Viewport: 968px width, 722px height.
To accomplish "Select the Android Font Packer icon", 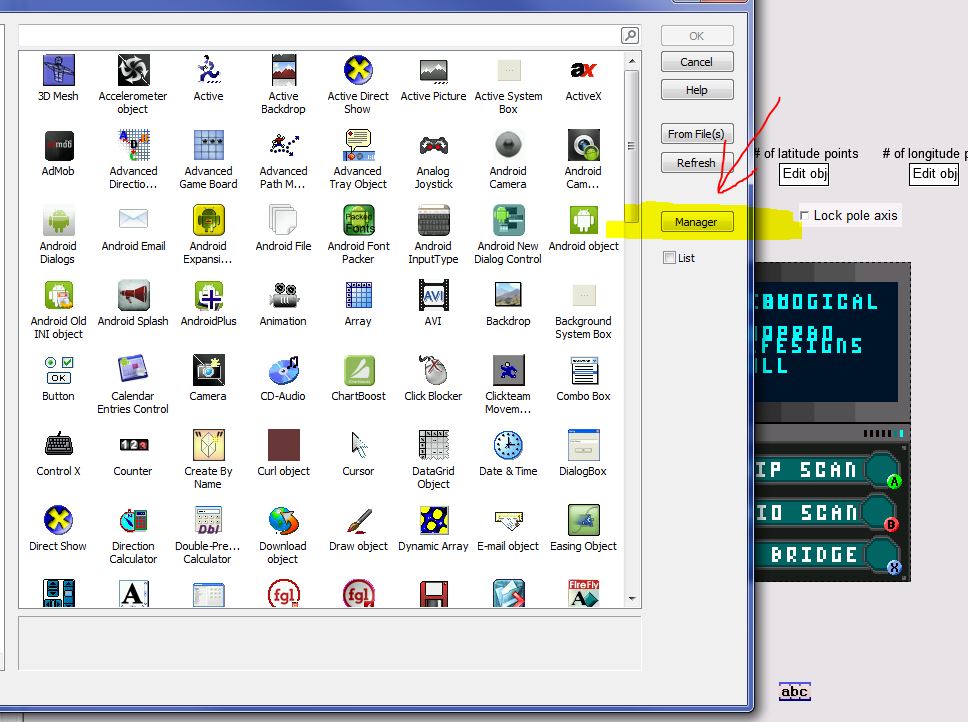I will [358, 220].
